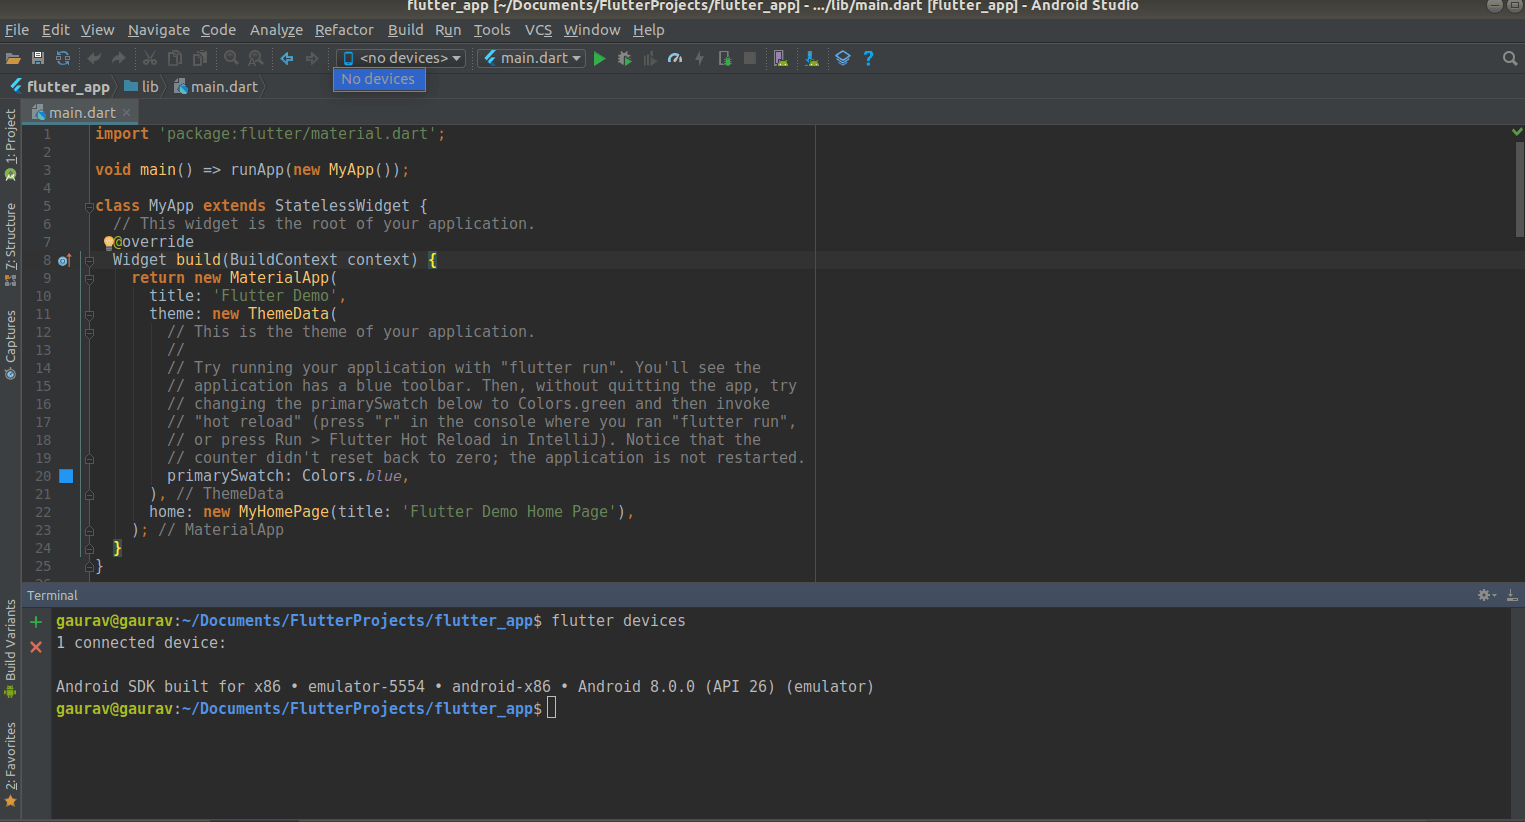Open the Help menu

pyautogui.click(x=649, y=30)
